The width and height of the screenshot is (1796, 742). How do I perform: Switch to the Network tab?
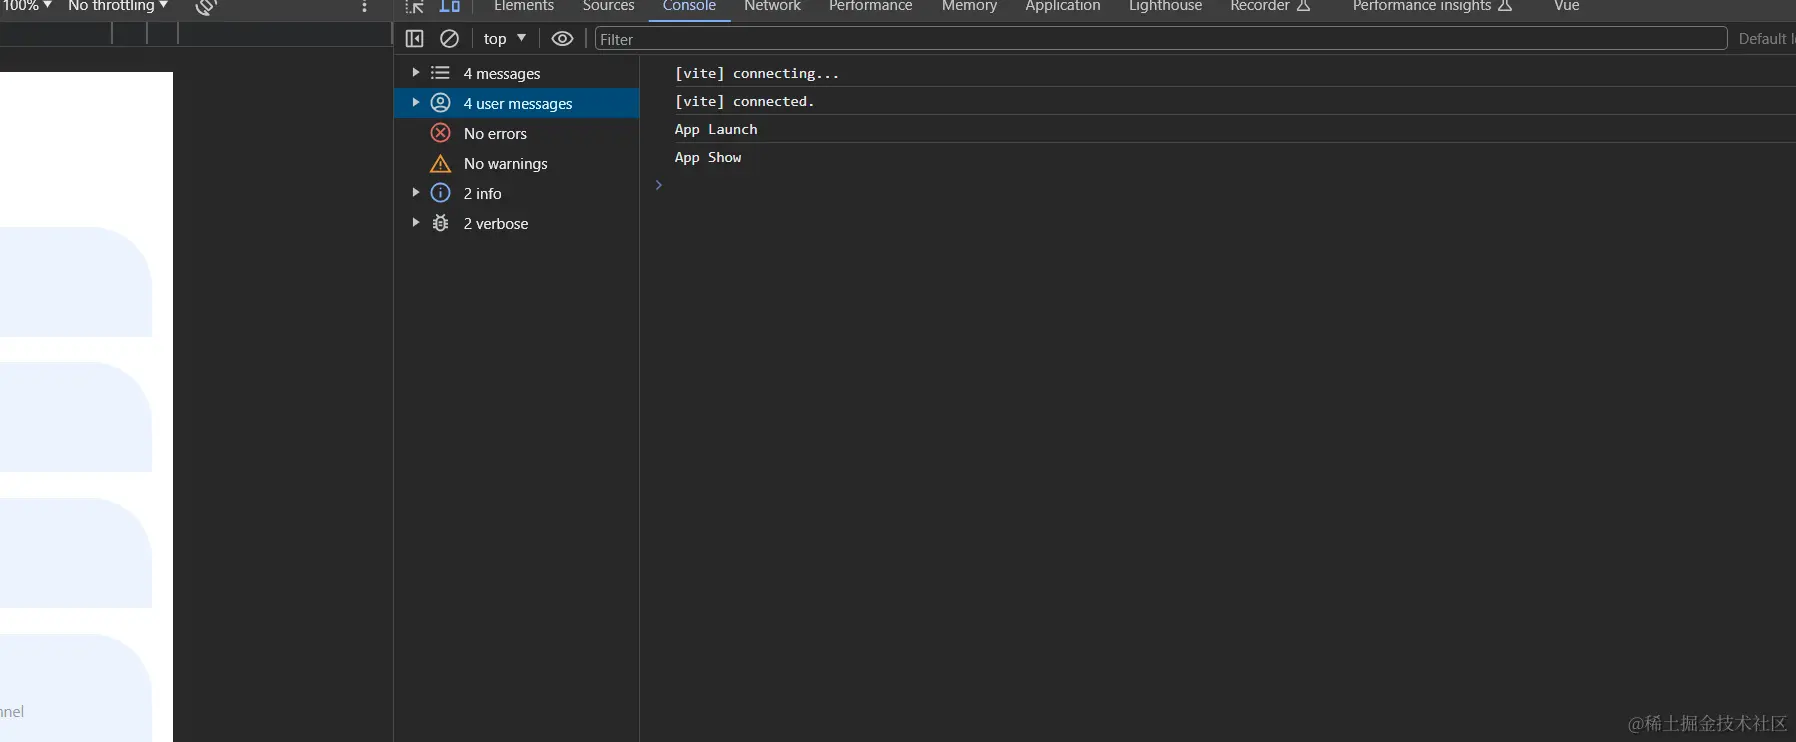coord(772,6)
